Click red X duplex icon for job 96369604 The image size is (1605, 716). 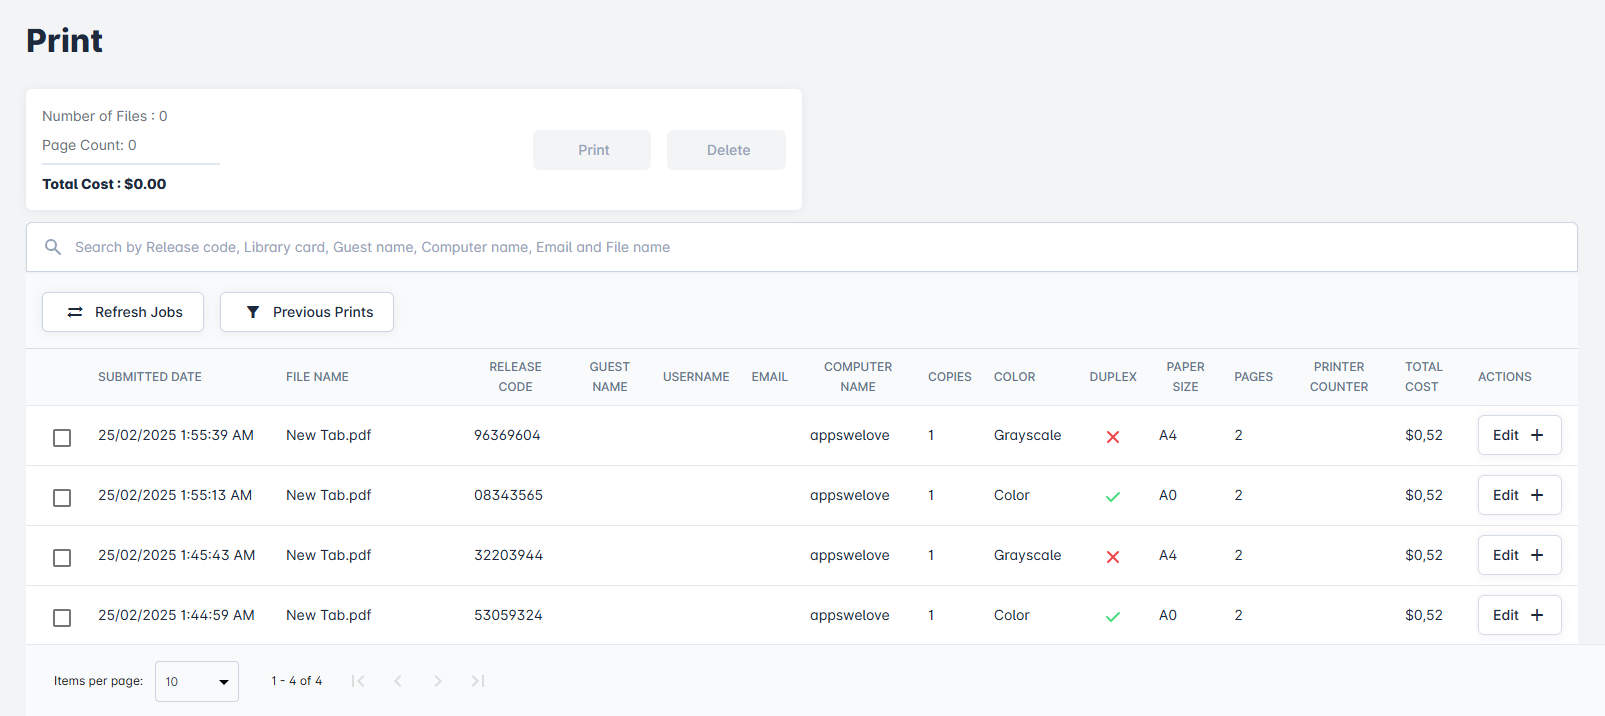1113,437
